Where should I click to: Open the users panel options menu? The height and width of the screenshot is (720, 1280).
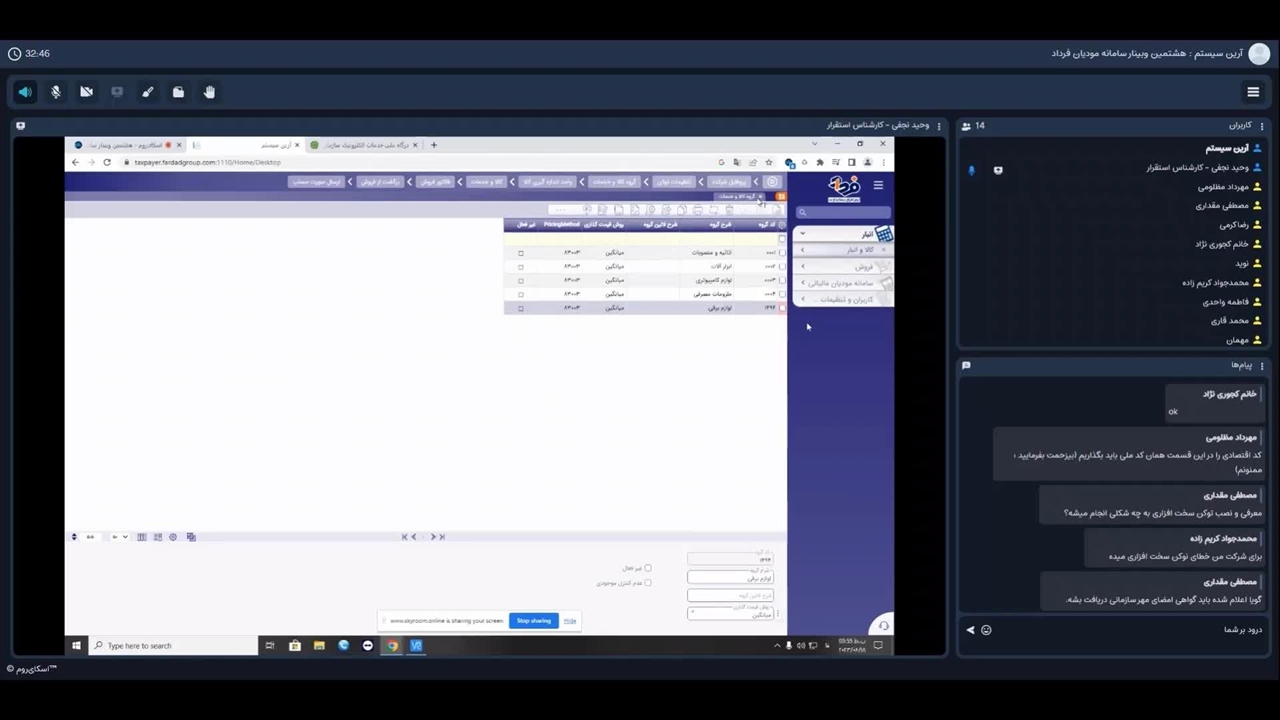(x=1262, y=126)
